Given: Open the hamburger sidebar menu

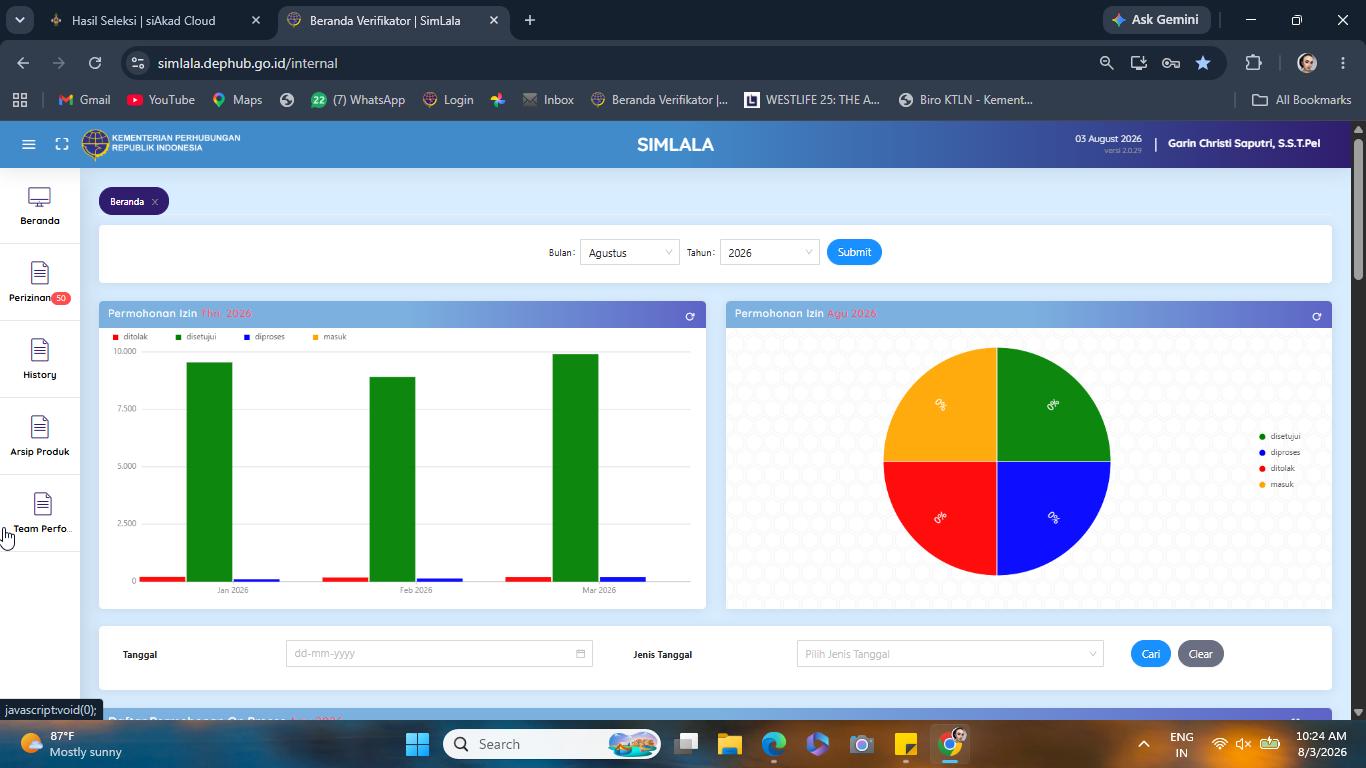Looking at the screenshot, I should click(x=29, y=144).
